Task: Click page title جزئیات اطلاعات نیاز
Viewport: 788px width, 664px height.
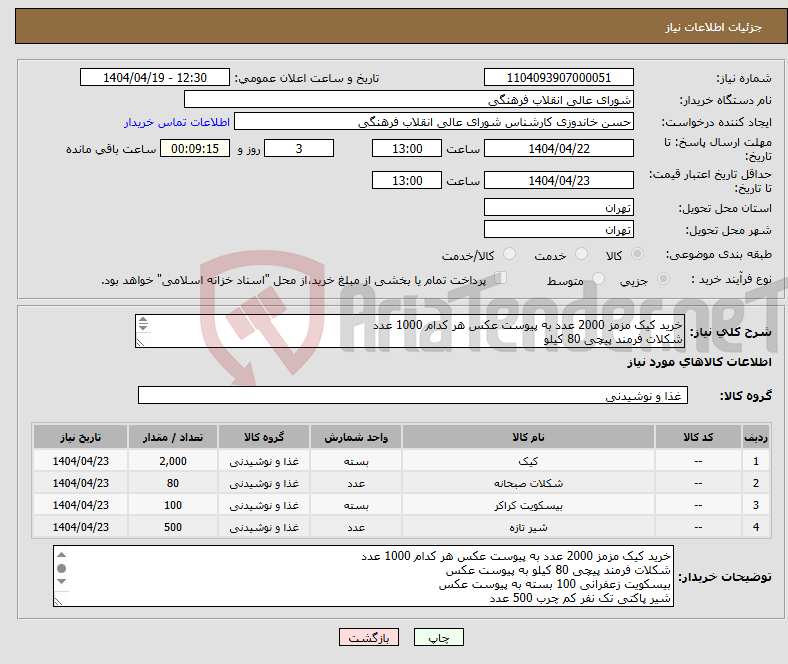Action: [714, 27]
